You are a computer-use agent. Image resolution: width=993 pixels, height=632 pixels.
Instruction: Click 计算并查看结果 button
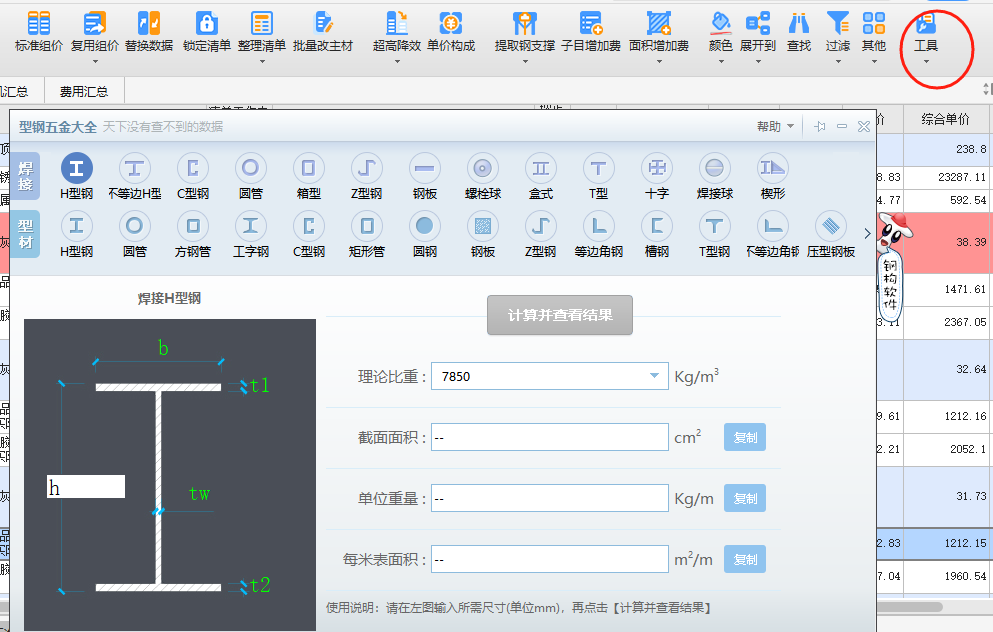click(x=560, y=315)
